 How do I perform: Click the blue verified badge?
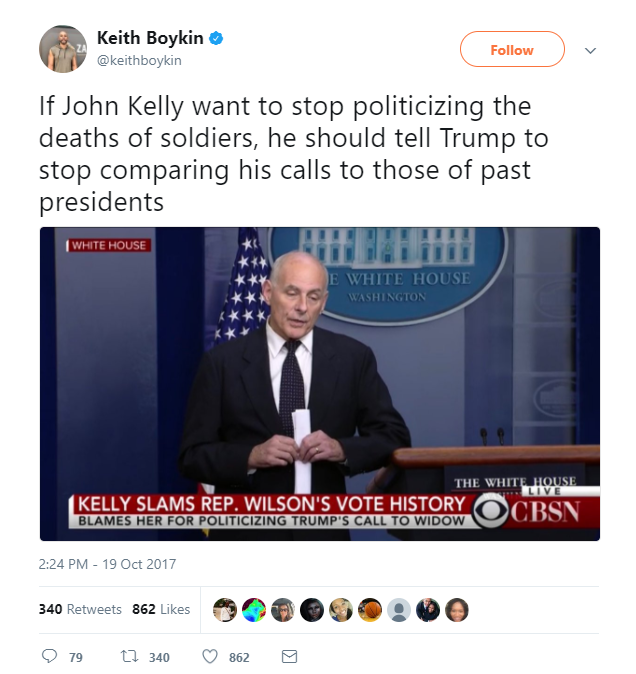216,38
